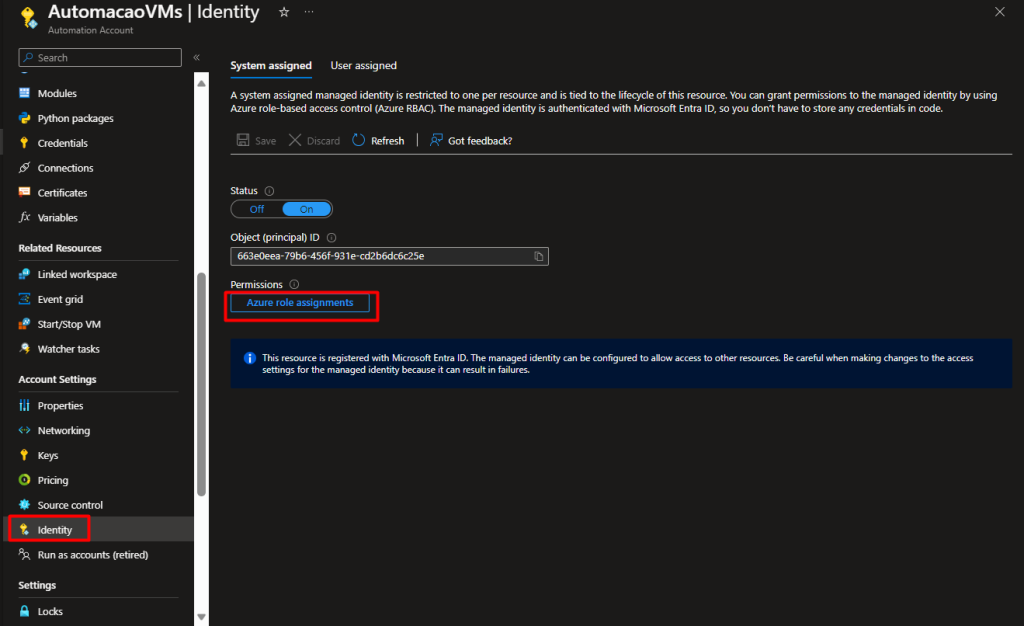
Task: Open the Networking settings item
Action: (x=64, y=431)
